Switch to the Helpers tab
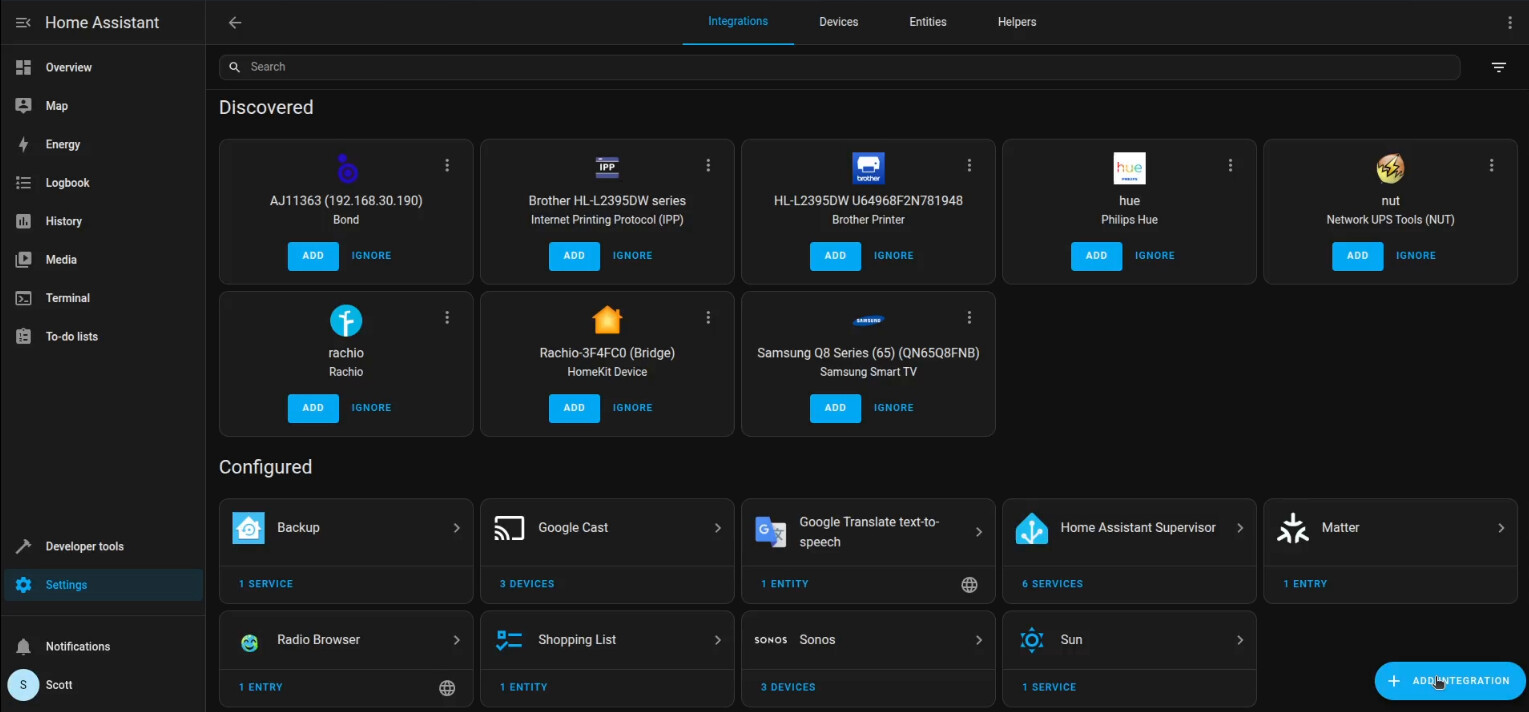1529x712 pixels. [x=1017, y=22]
